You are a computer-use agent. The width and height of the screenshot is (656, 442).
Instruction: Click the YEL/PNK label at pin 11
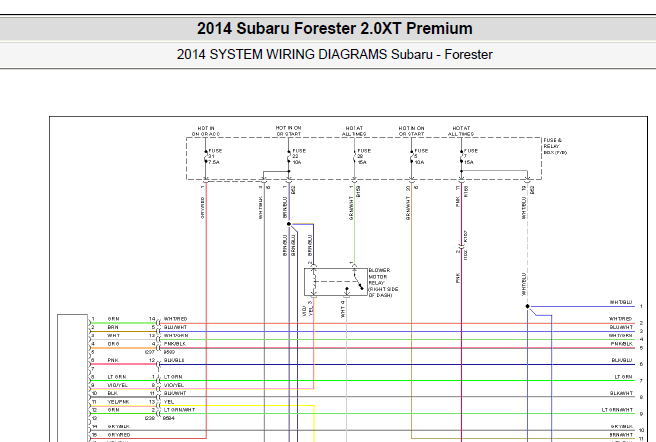pyautogui.click(x=118, y=402)
